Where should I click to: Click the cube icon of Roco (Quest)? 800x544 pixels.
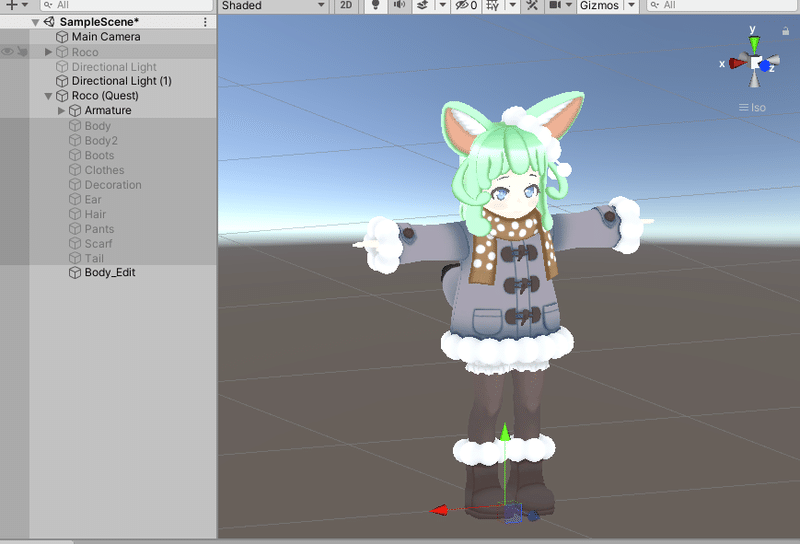click(x=62, y=96)
